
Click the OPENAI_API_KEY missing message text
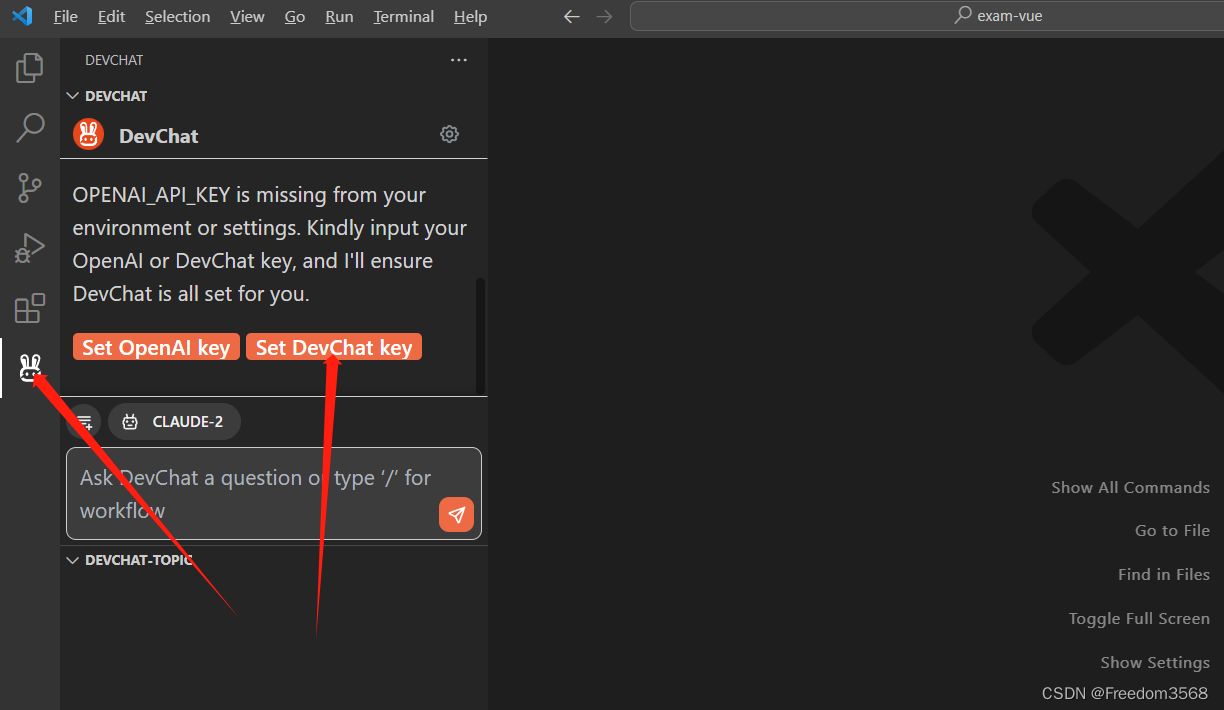click(270, 244)
